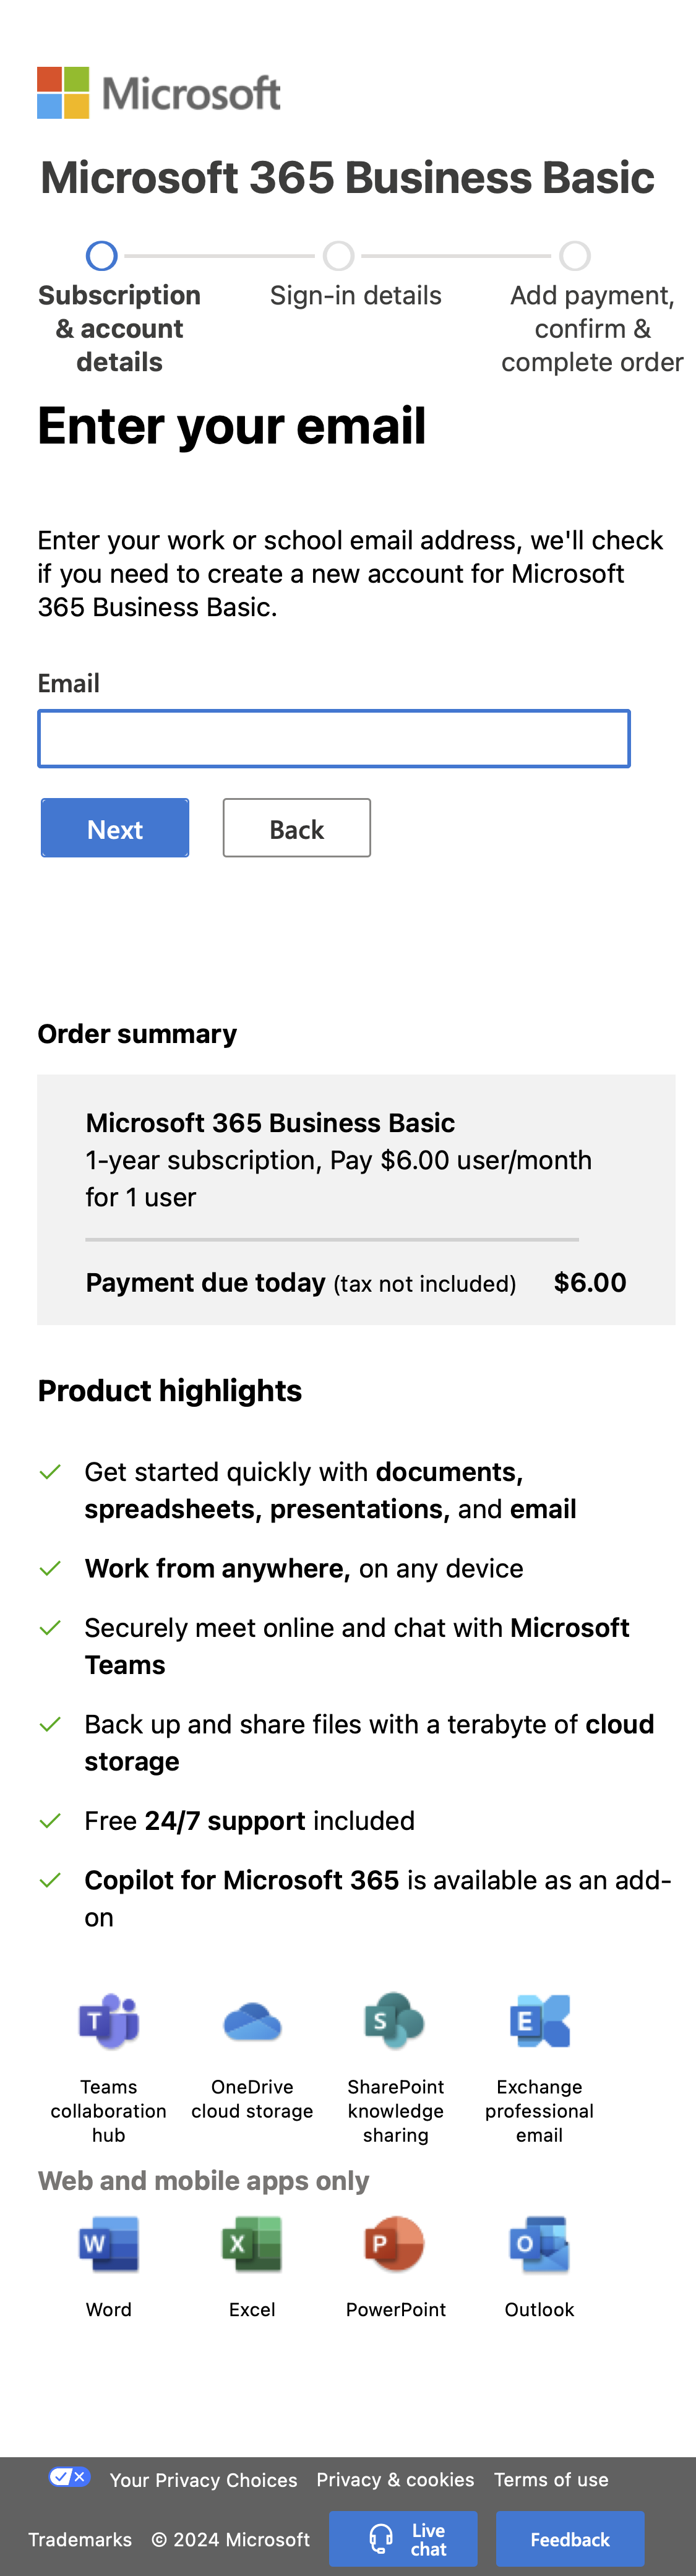The height and width of the screenshot is (2576, 696).
Task: Click the Live chat headset icon
Action: [381, 2539]
